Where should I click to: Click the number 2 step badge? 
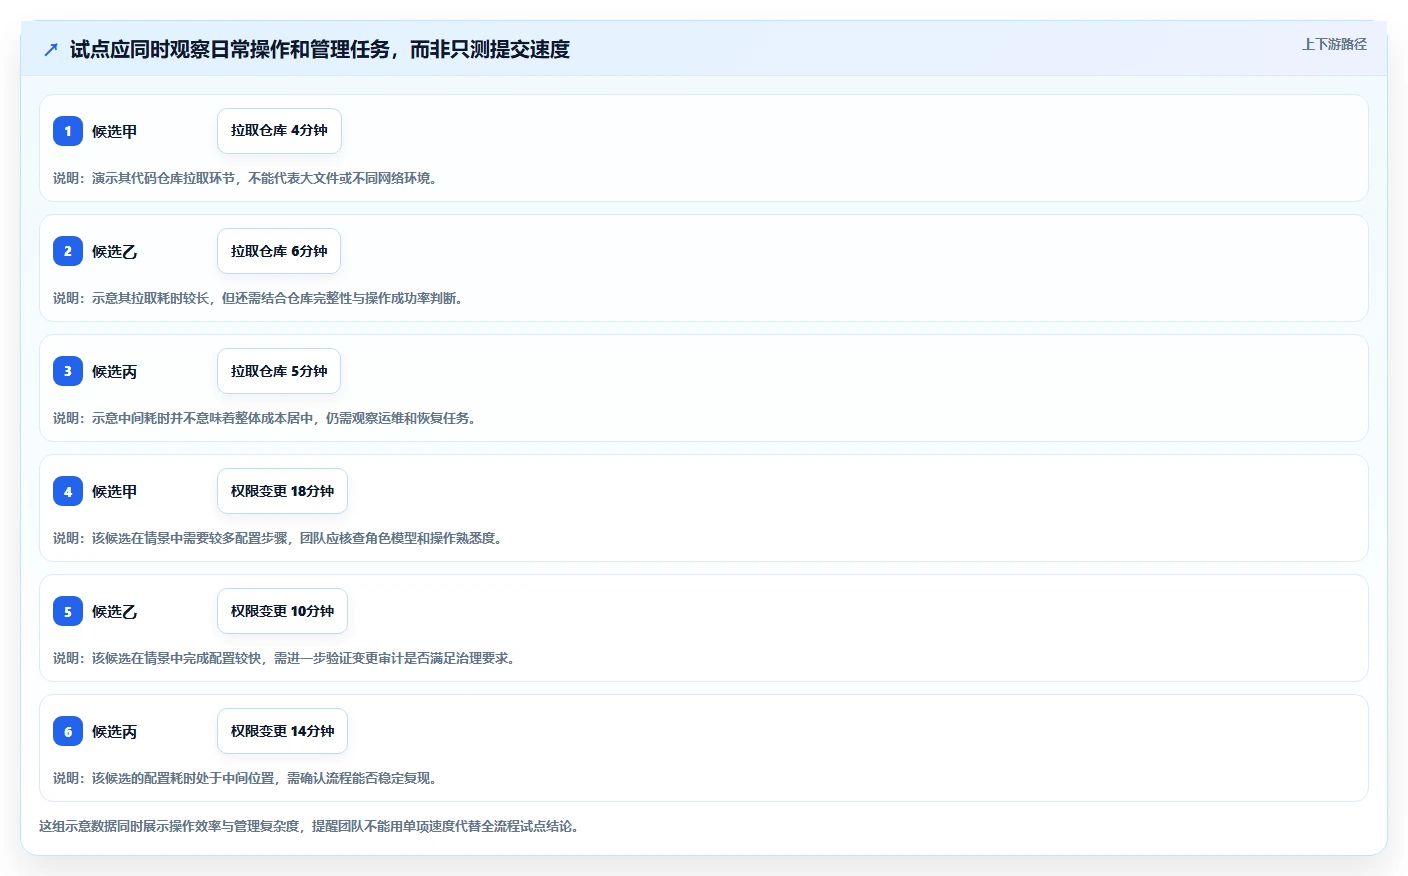[x=68, y=251]
